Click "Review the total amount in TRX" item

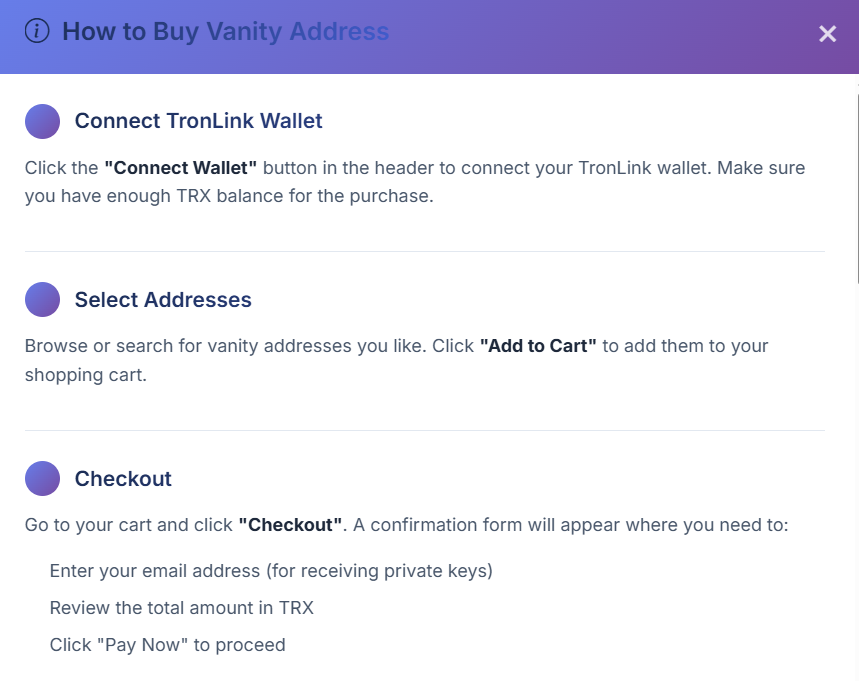point(182,608)
